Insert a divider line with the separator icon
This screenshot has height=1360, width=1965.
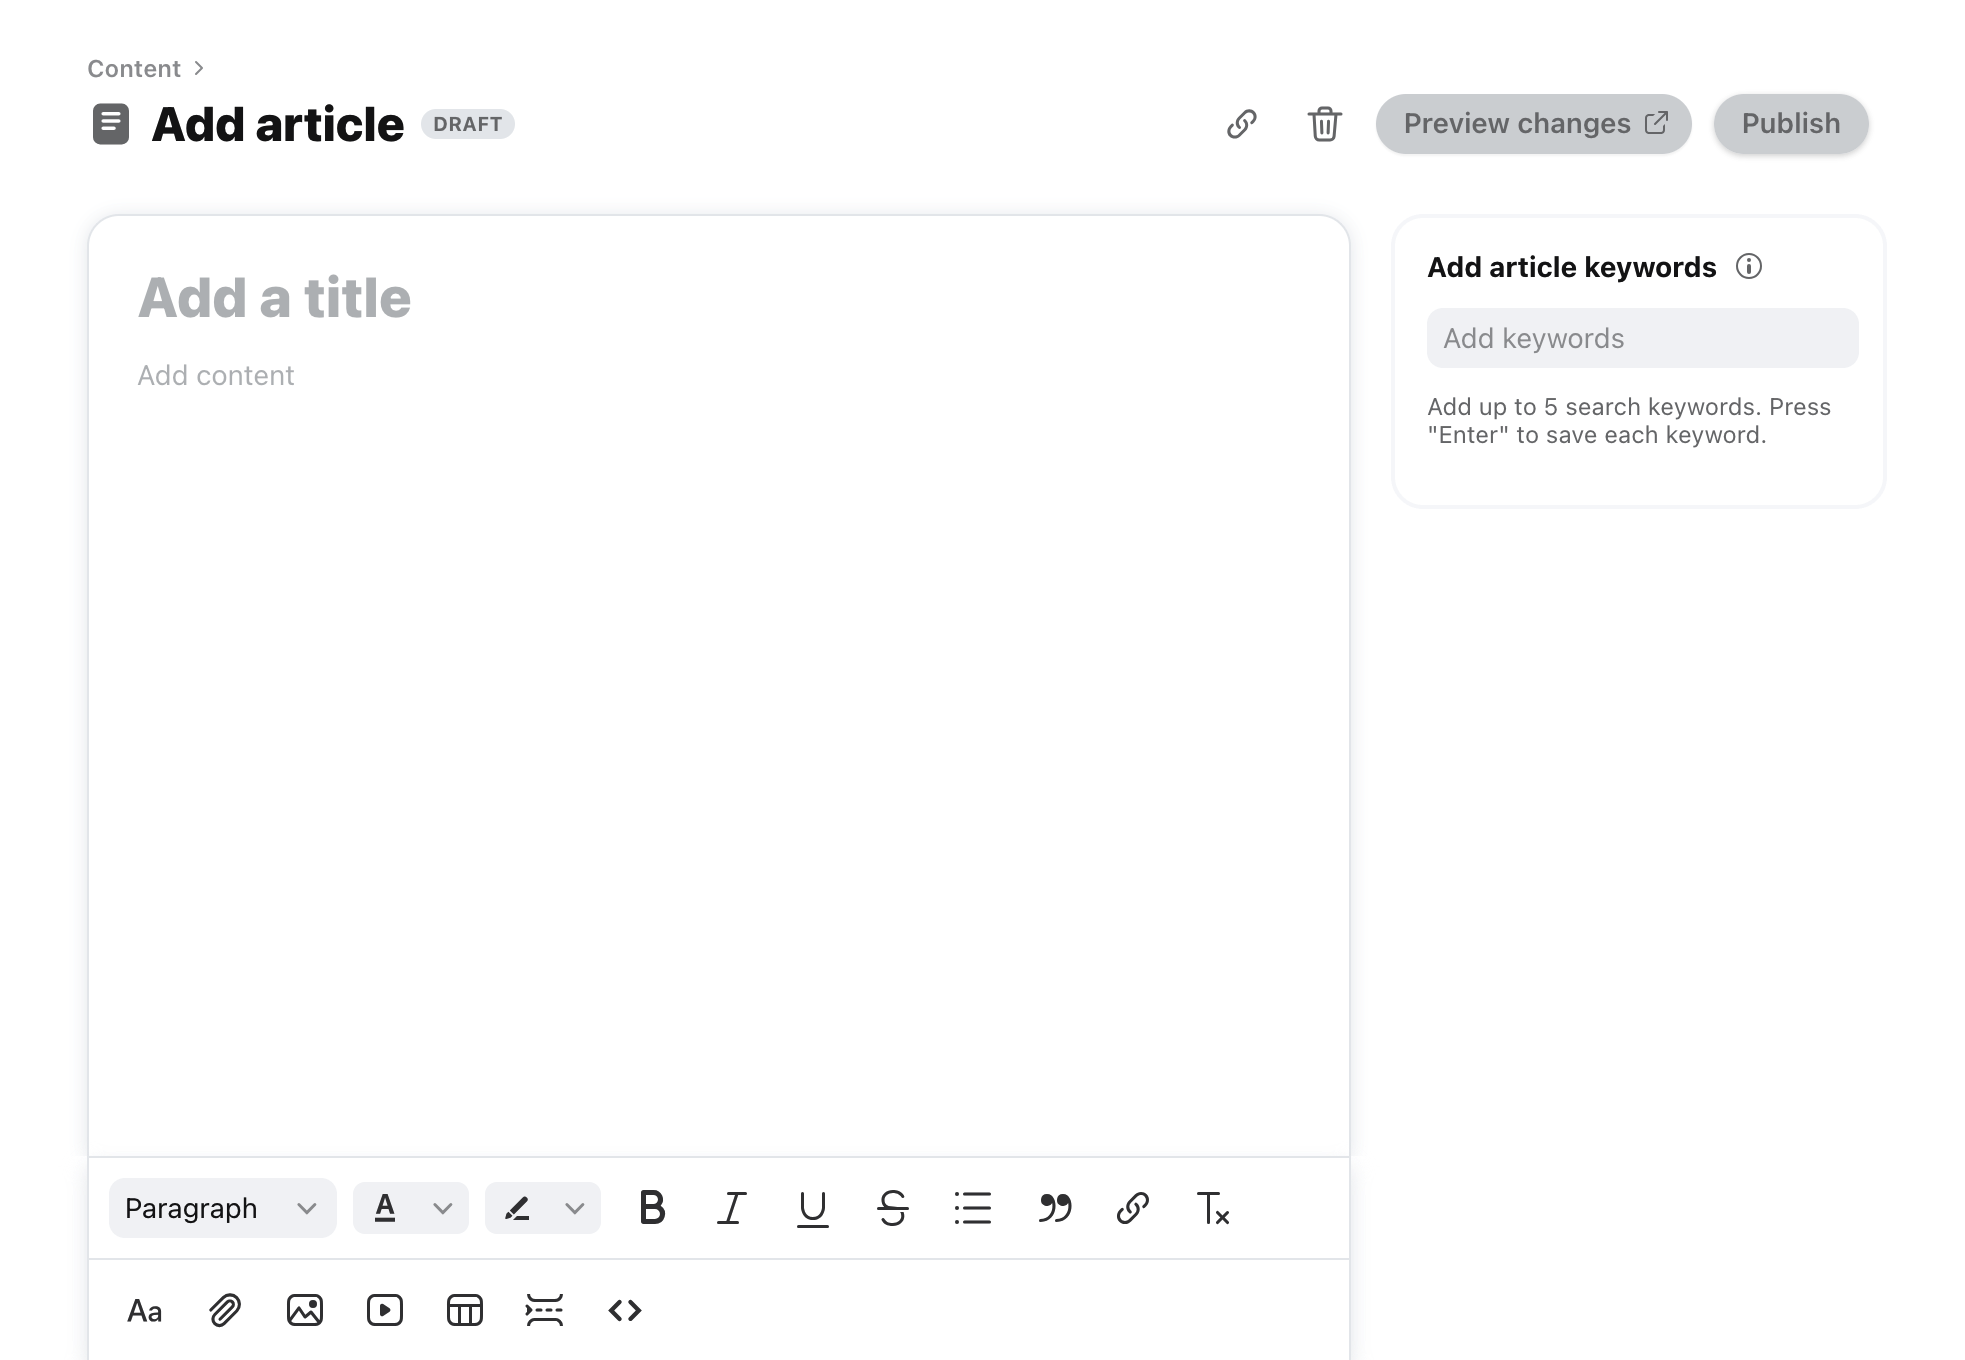click(x=545, y=1310)
